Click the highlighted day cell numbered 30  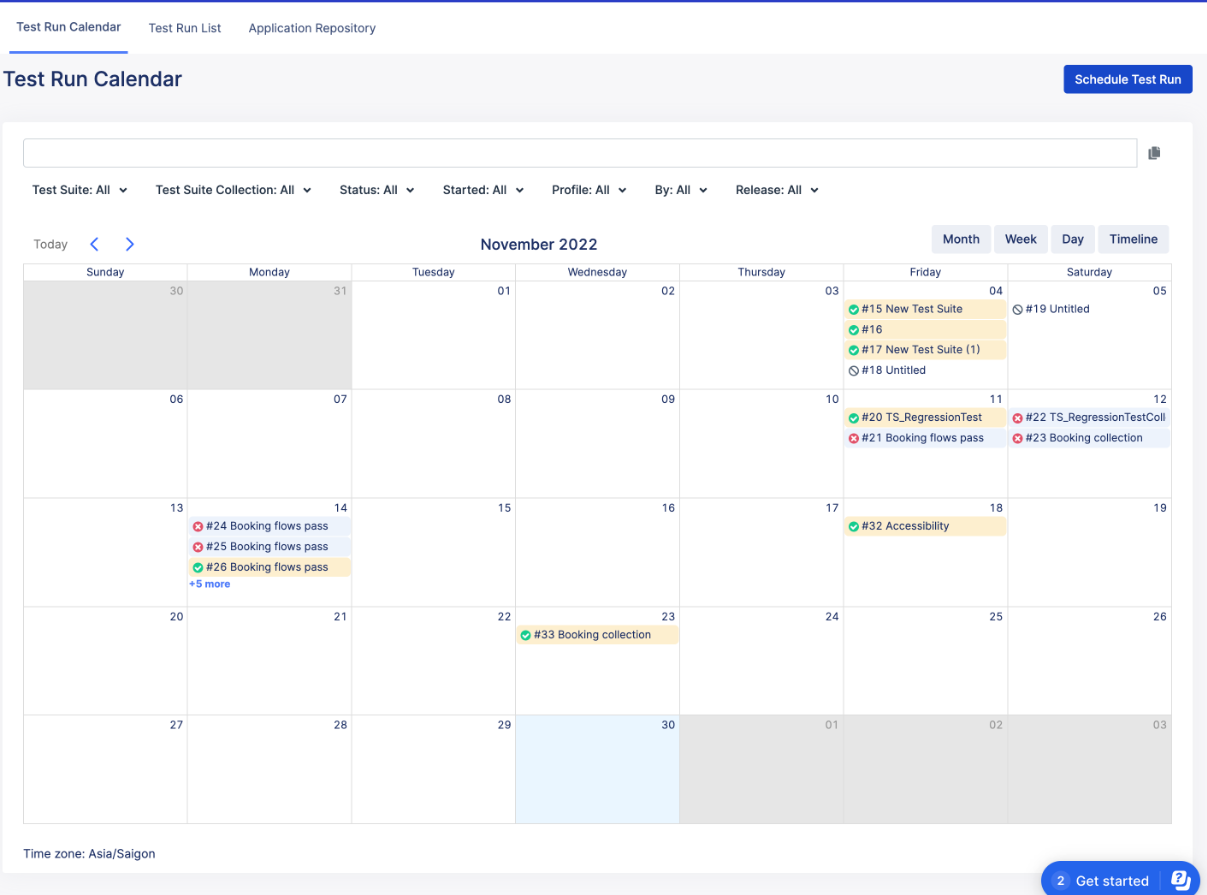[597, 769]
